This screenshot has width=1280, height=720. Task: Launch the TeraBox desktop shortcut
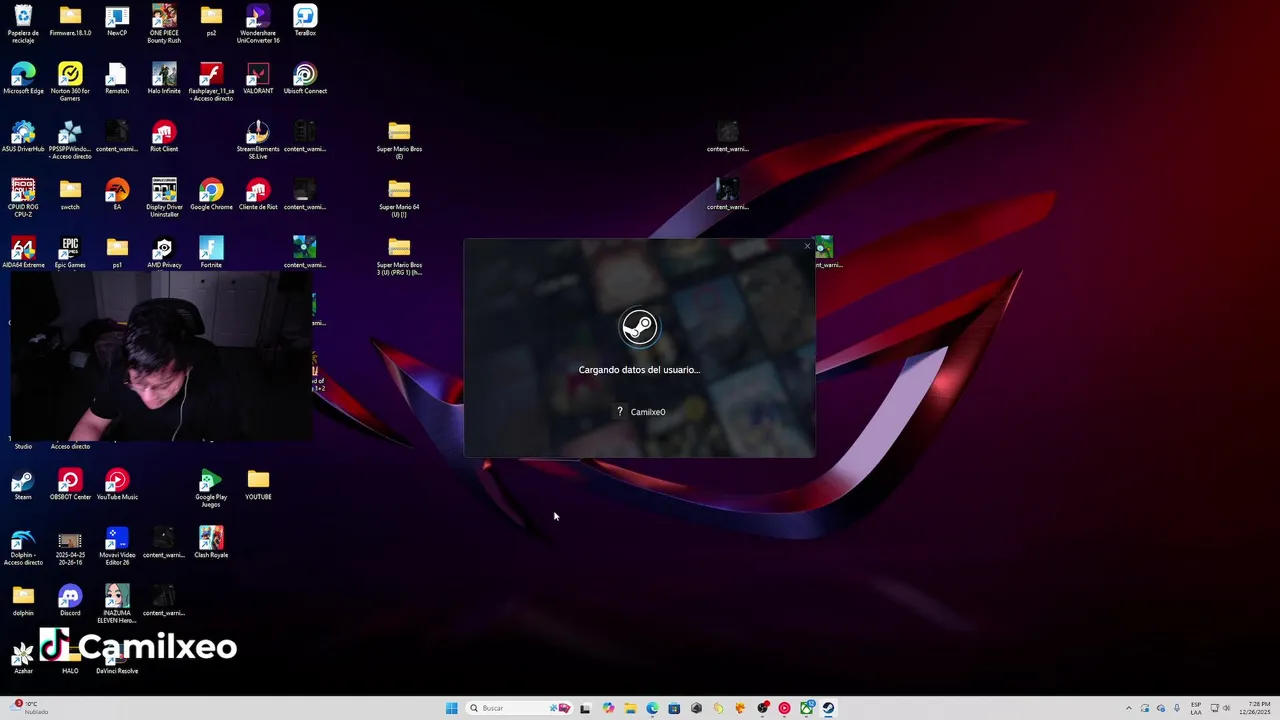click(x=305, y=22)
